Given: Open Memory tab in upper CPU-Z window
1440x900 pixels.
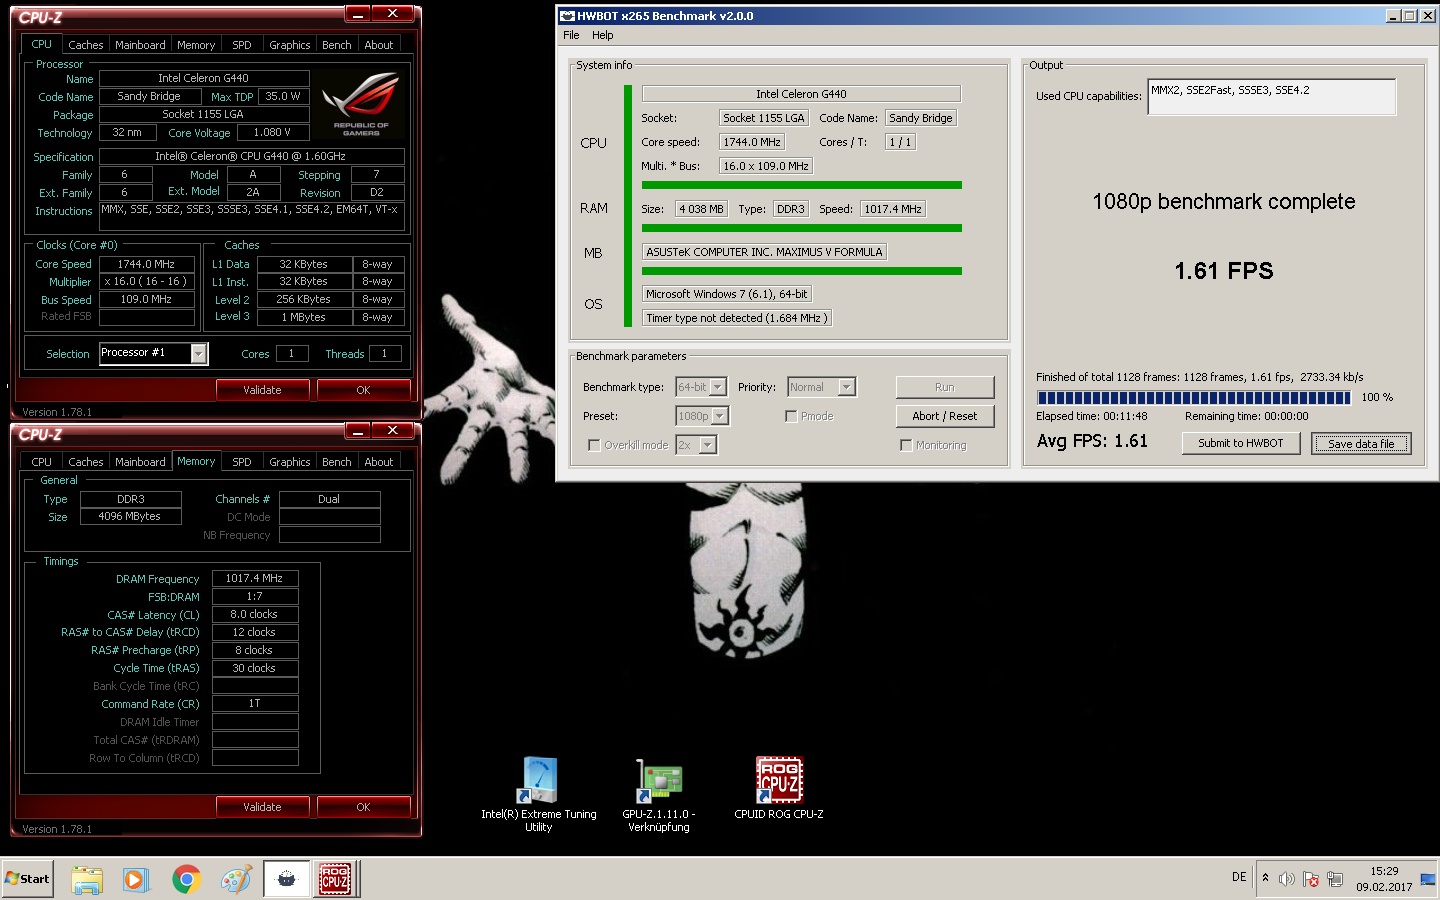Looking at the screenshot, I should [x=196, y=45].
